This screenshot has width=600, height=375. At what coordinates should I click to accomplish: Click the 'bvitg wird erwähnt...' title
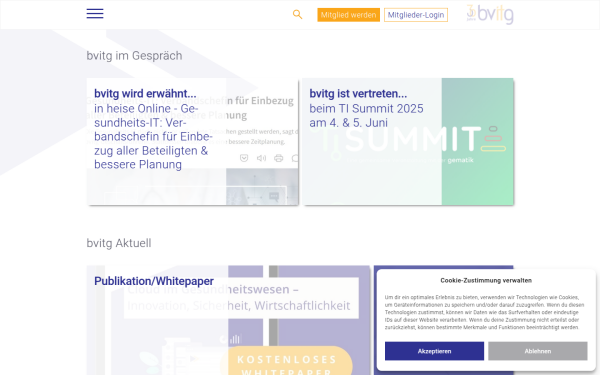(145, 94)
